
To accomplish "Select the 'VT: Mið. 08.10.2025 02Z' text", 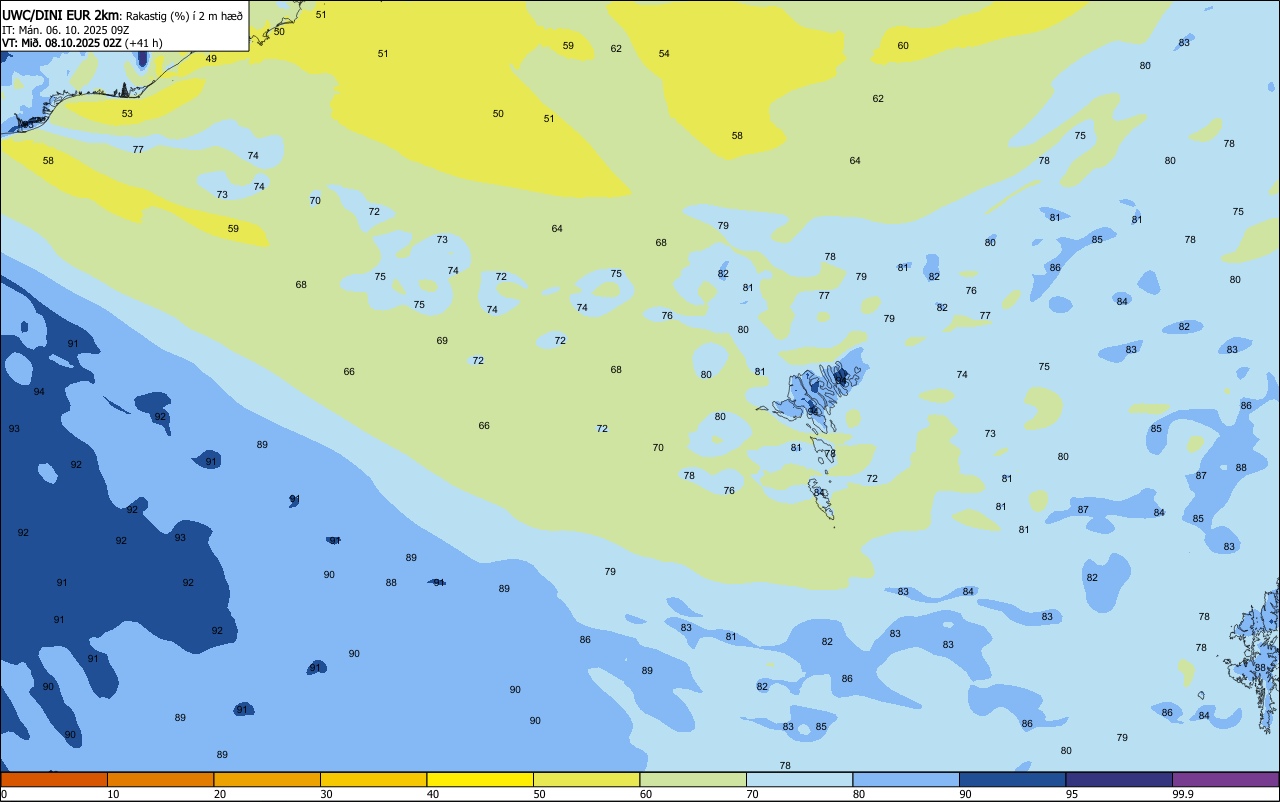I will (x=62, y=43).
